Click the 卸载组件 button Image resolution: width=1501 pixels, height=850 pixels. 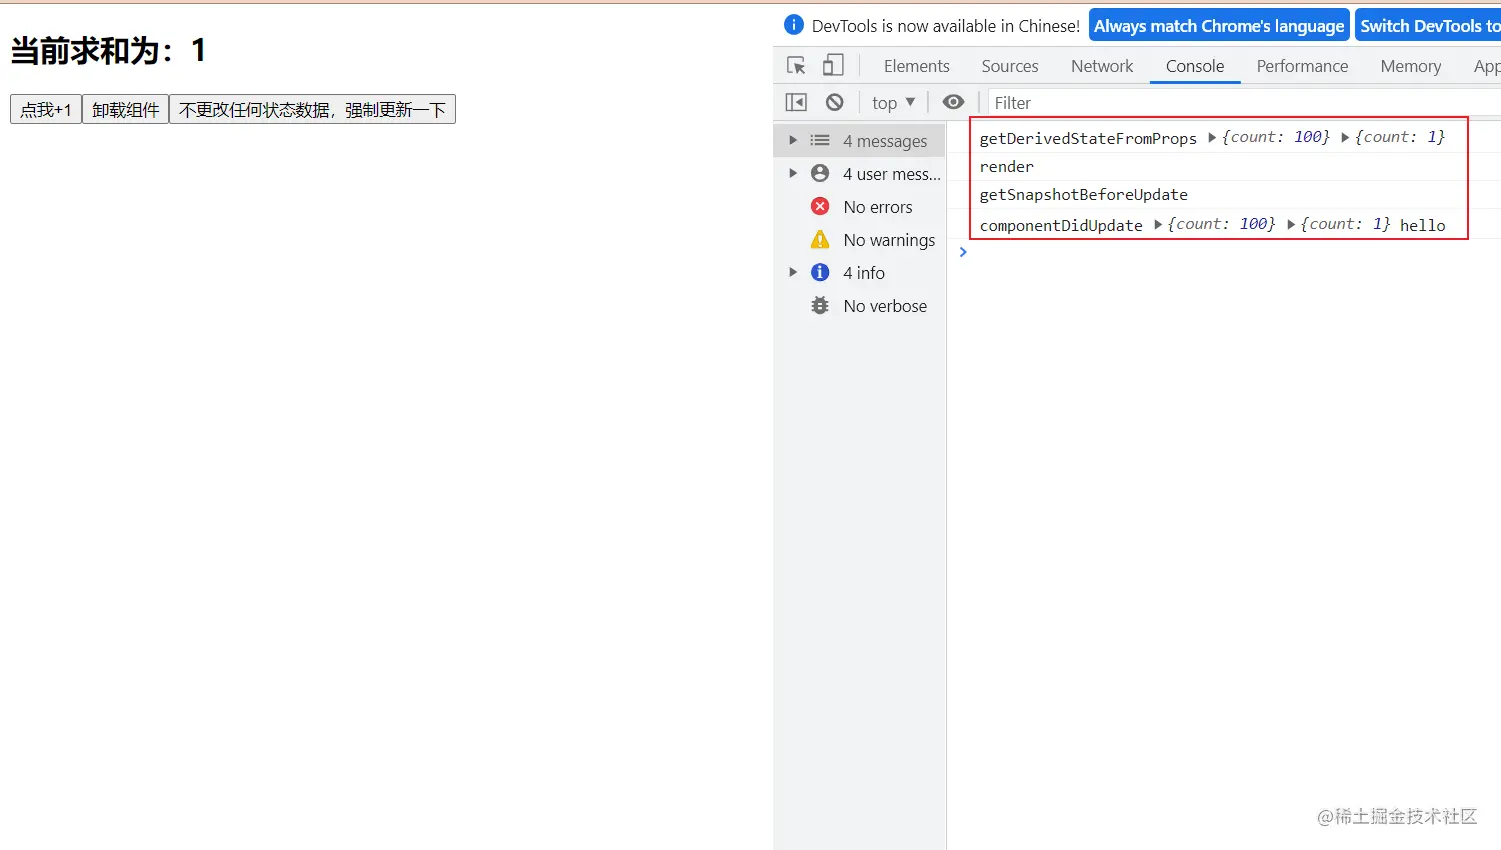[x=125, y=109]
